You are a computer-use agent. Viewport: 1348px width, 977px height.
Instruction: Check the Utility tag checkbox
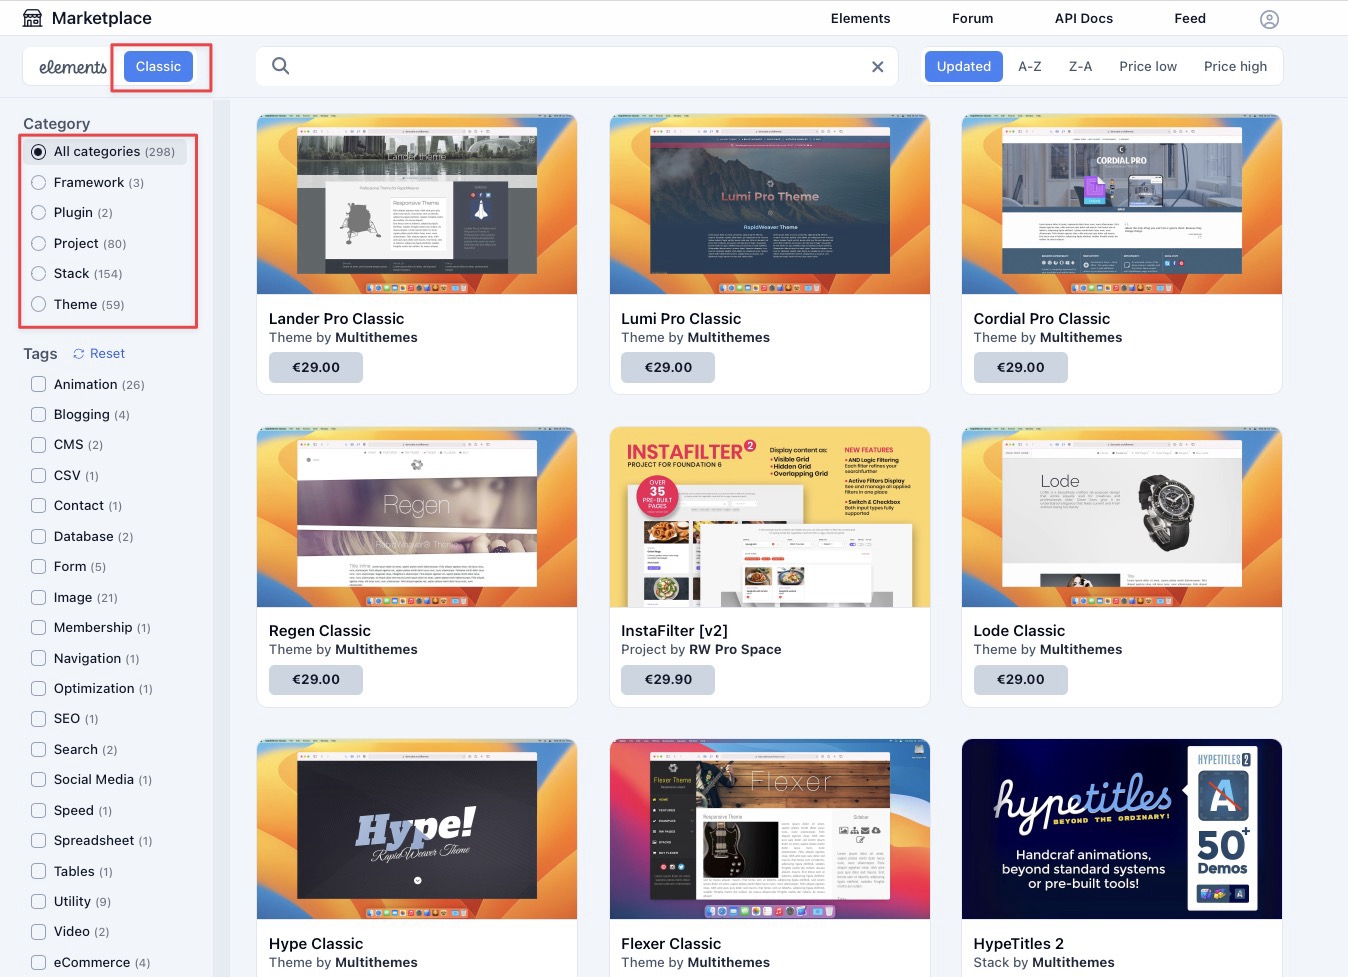(39, 902)
